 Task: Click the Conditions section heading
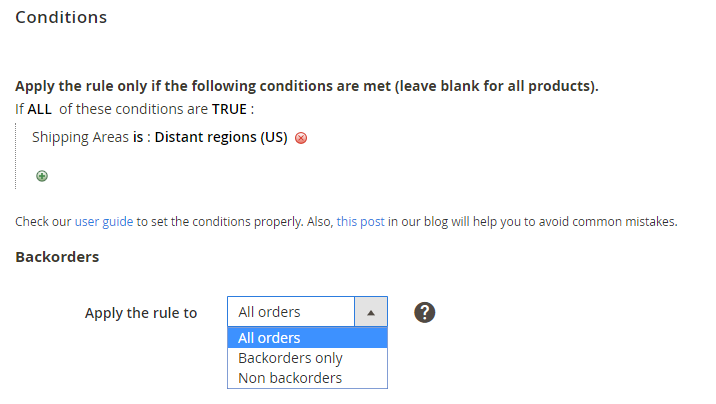point(61,18)
